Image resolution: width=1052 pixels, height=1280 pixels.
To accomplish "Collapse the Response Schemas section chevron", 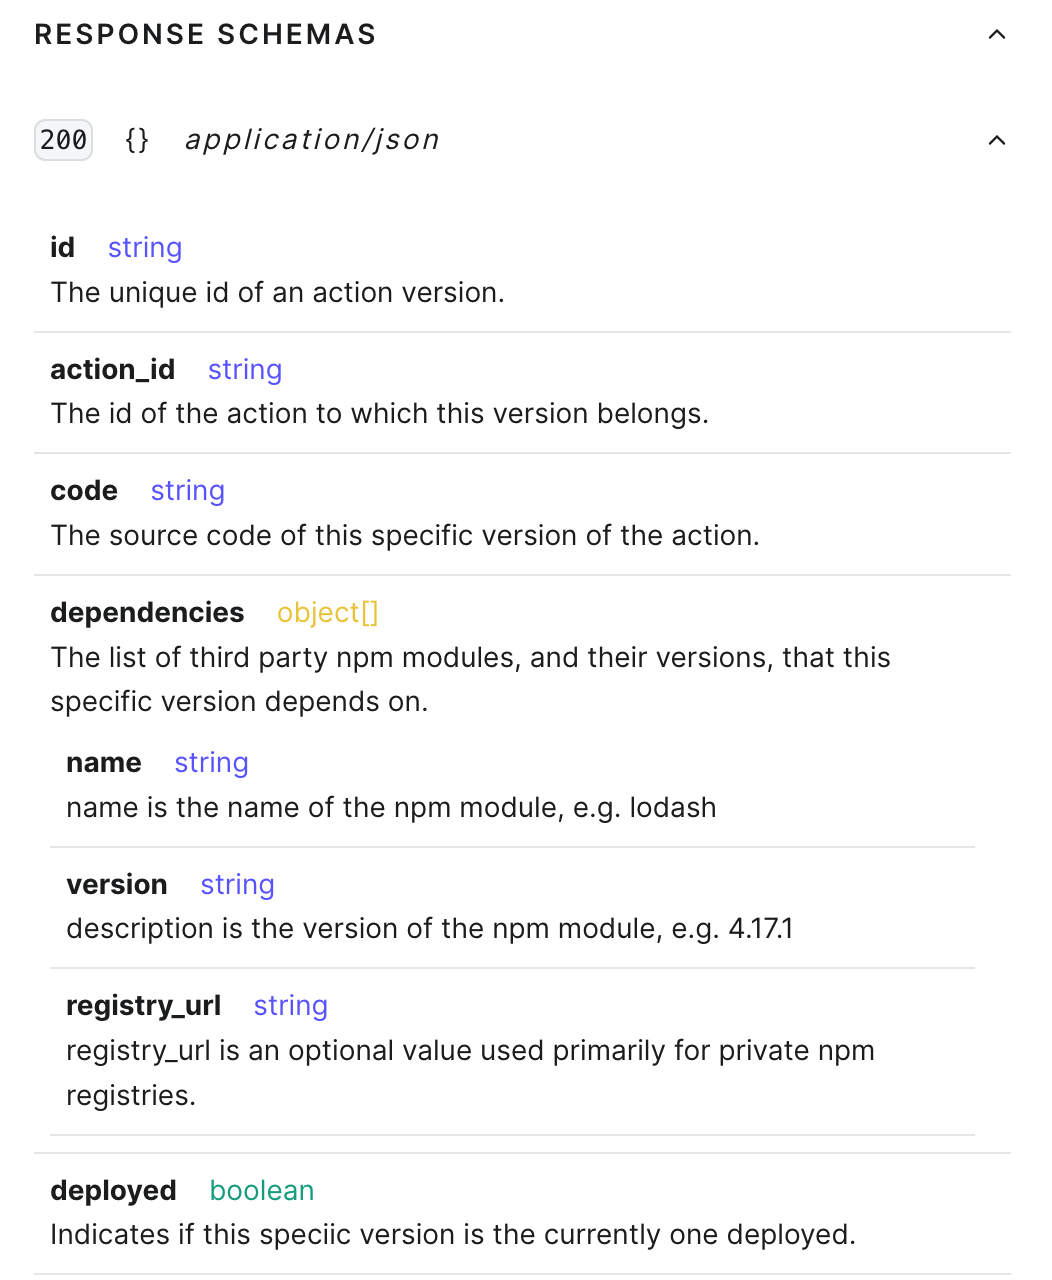I will tap(996, 35).
